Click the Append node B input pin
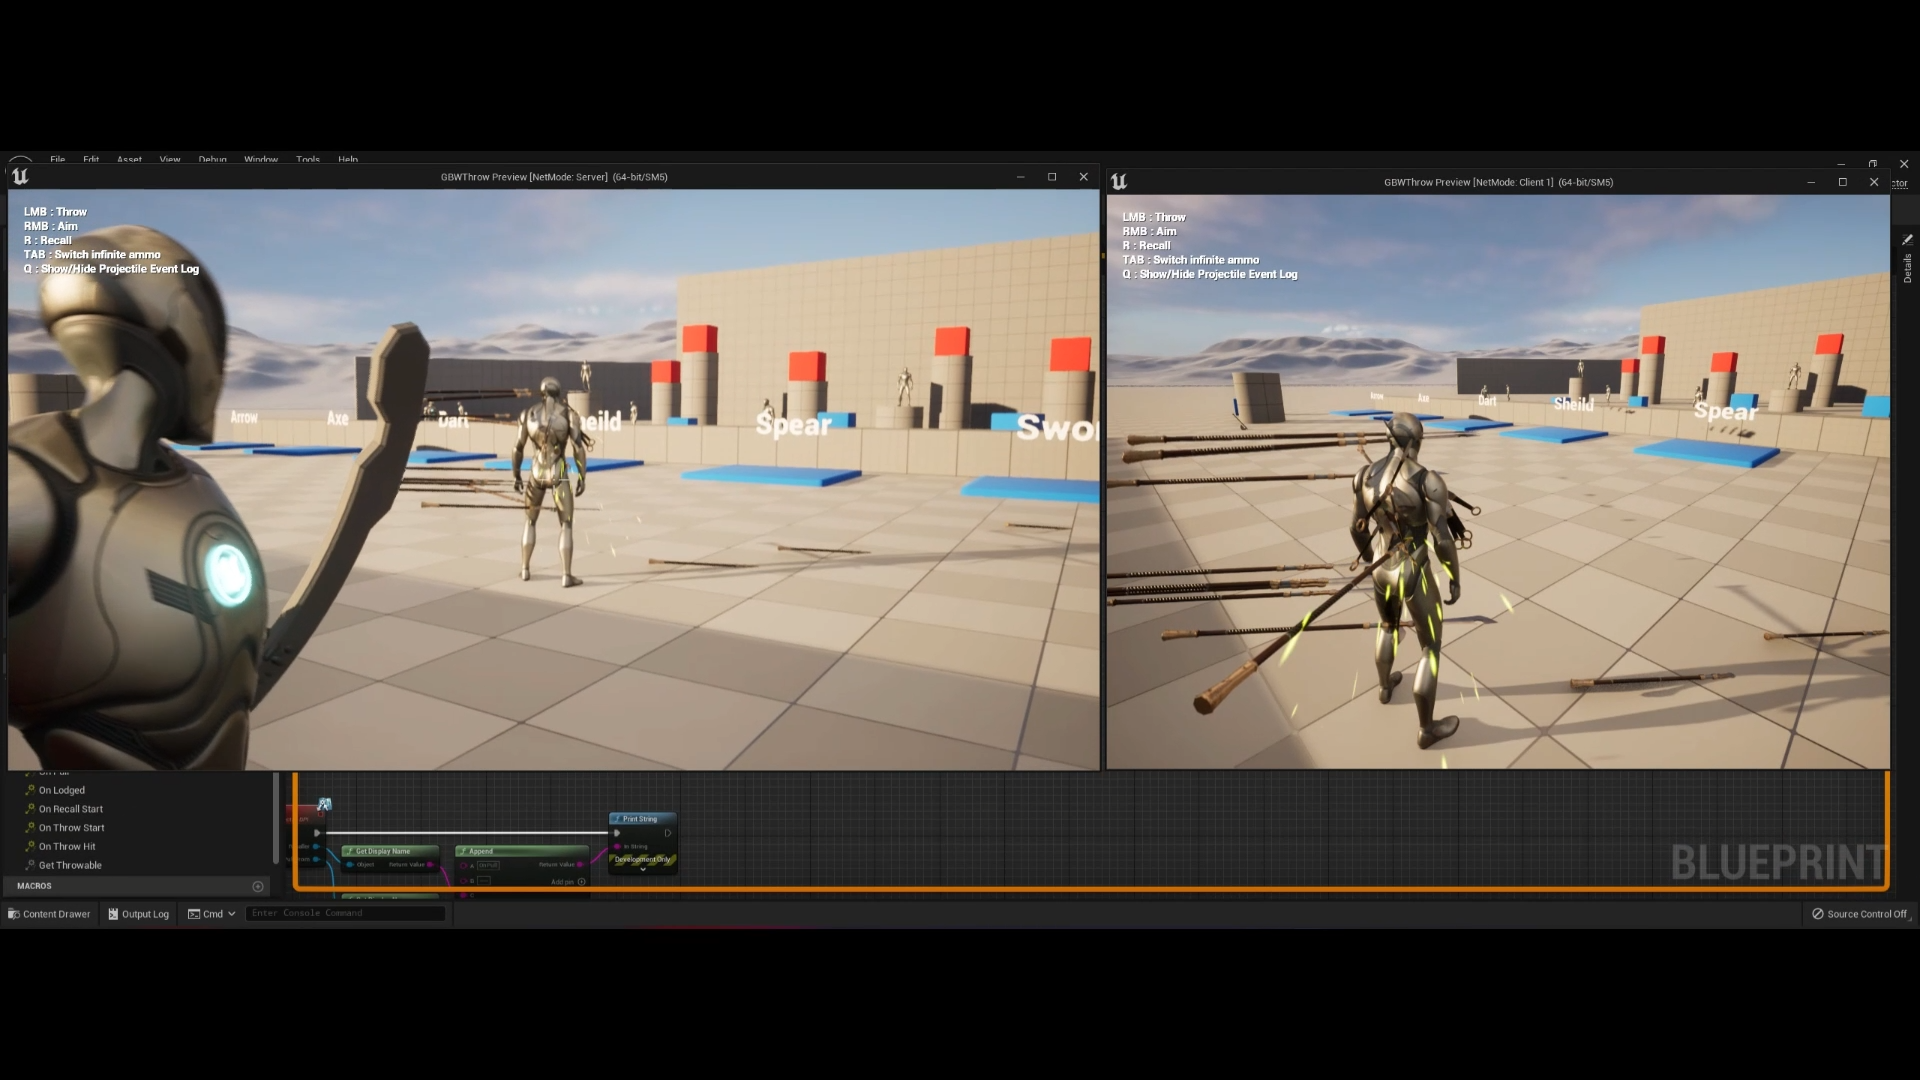1920x1080 pixels. tap(463, 881)
